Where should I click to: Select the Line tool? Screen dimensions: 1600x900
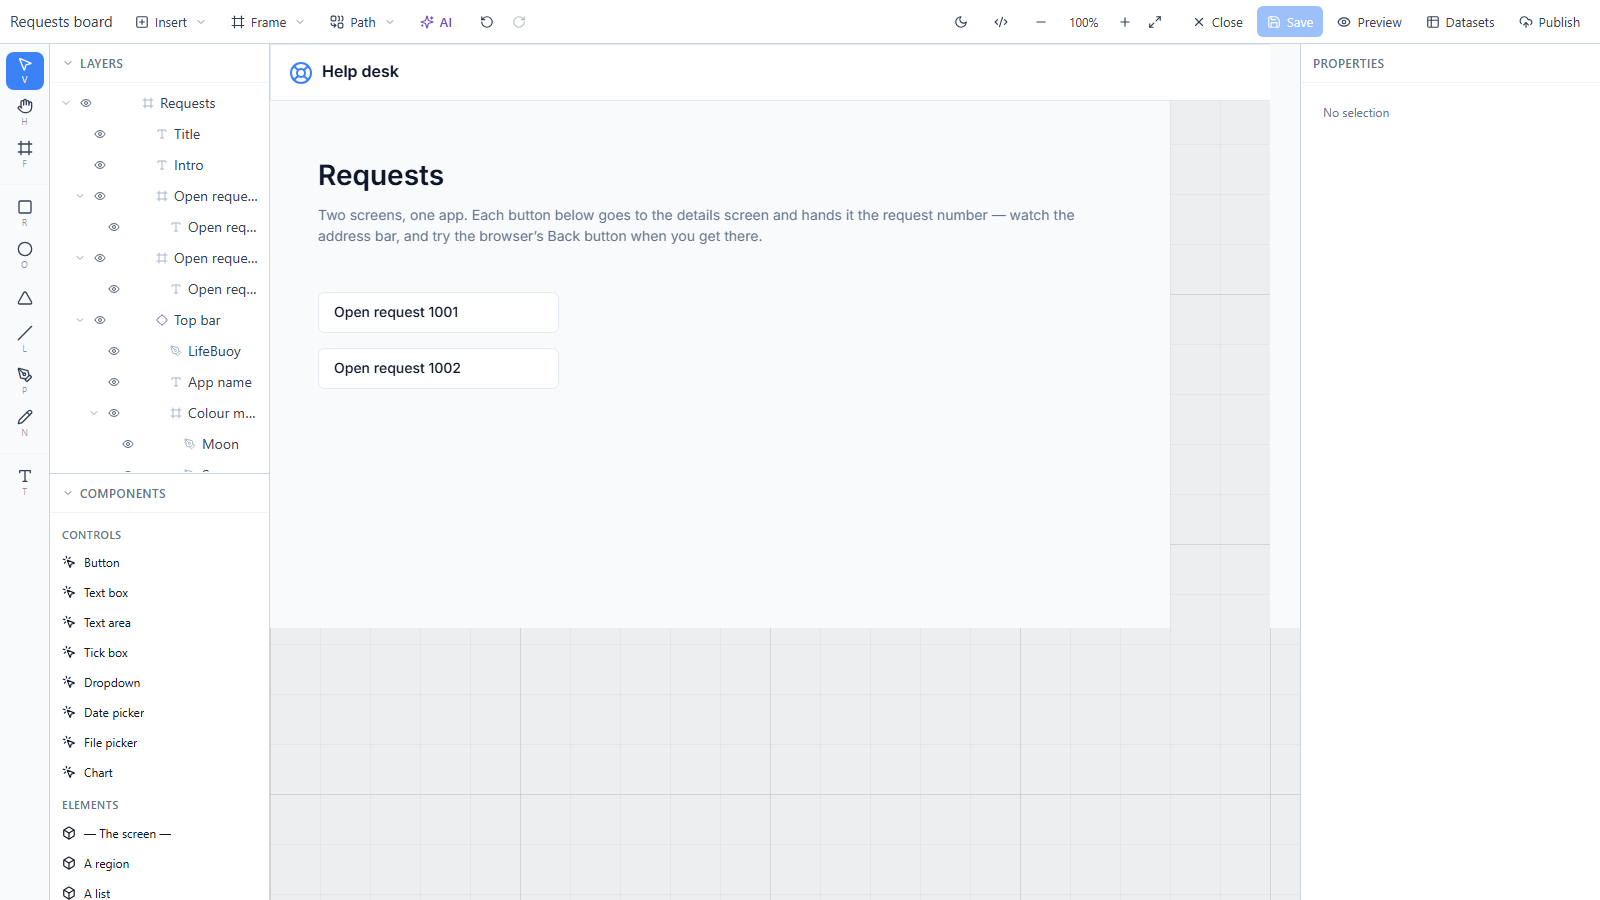pyautogui.click(x=25, y=338)
